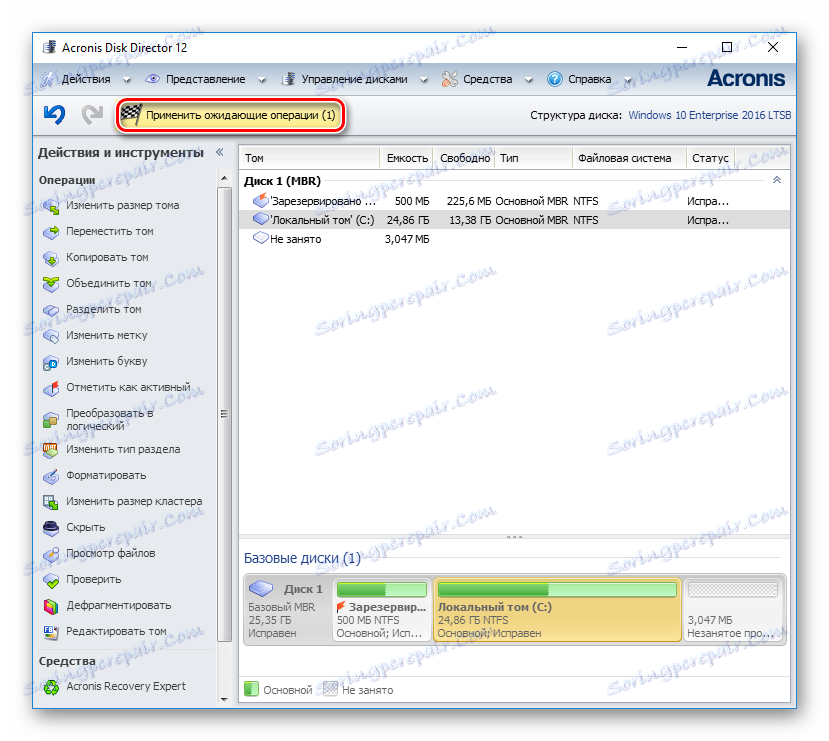Open the Действия dropdown arrow
Screen dimensions: 829x741
tap(126, 80)
